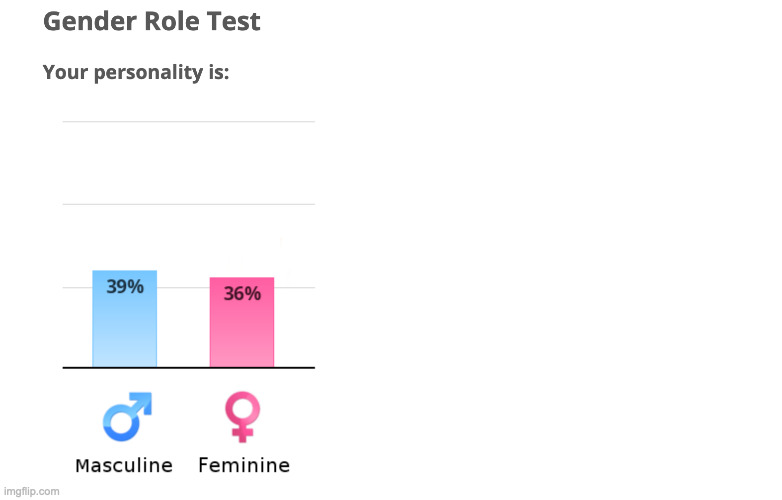Click the 'Your personality is:' subtitle
The height and width of the screenshot is (500, 782).
(136, 72)
